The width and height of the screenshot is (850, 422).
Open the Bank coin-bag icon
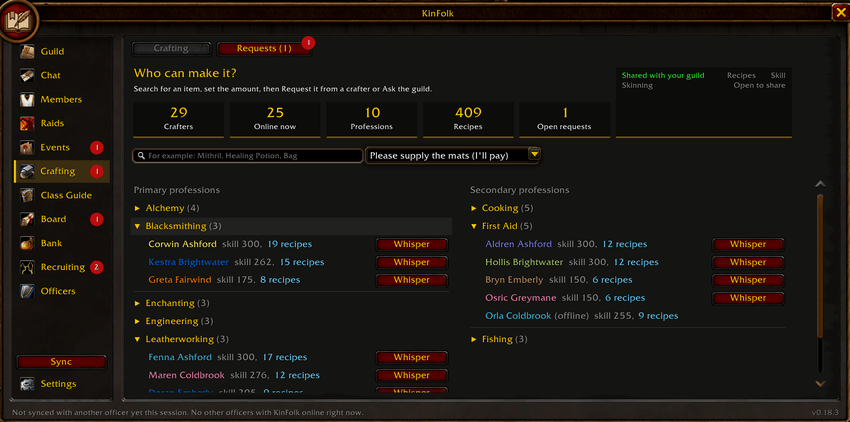[28, 243]
